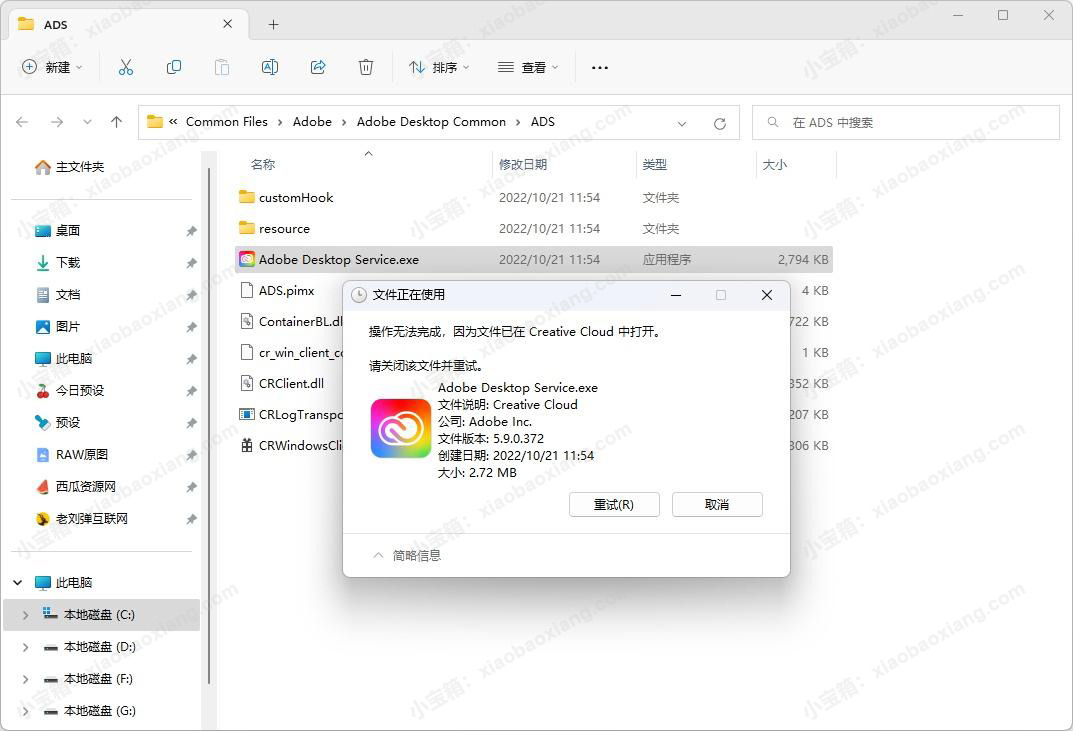Collapse details with 简略信息 expander
The height and width of the screenshot is (731, 1073).
coord(407,555)
